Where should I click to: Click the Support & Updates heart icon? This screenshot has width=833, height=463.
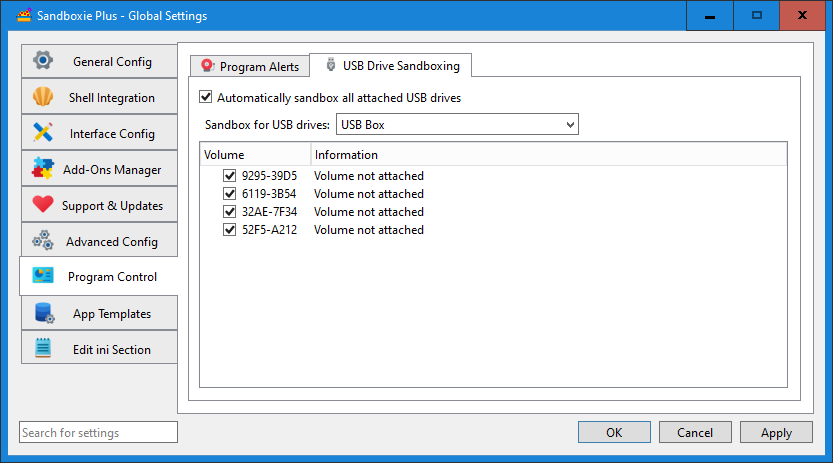43,205
